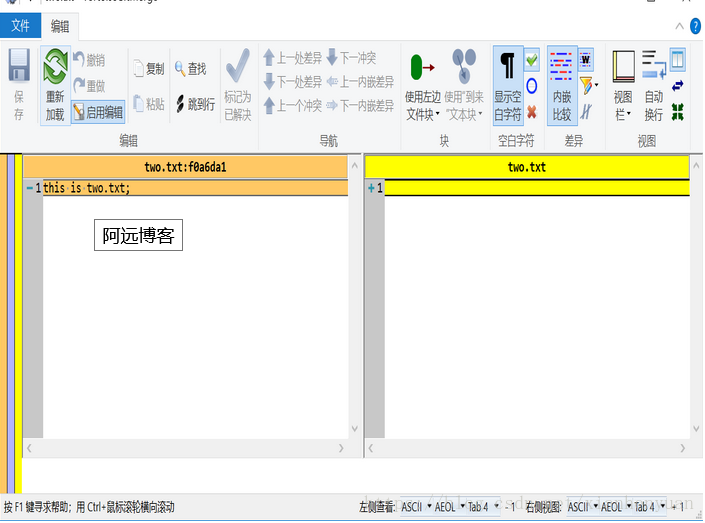
Task: Click the collapse-lines slashes icon under the funnel
Action: (x=586, y=112)
